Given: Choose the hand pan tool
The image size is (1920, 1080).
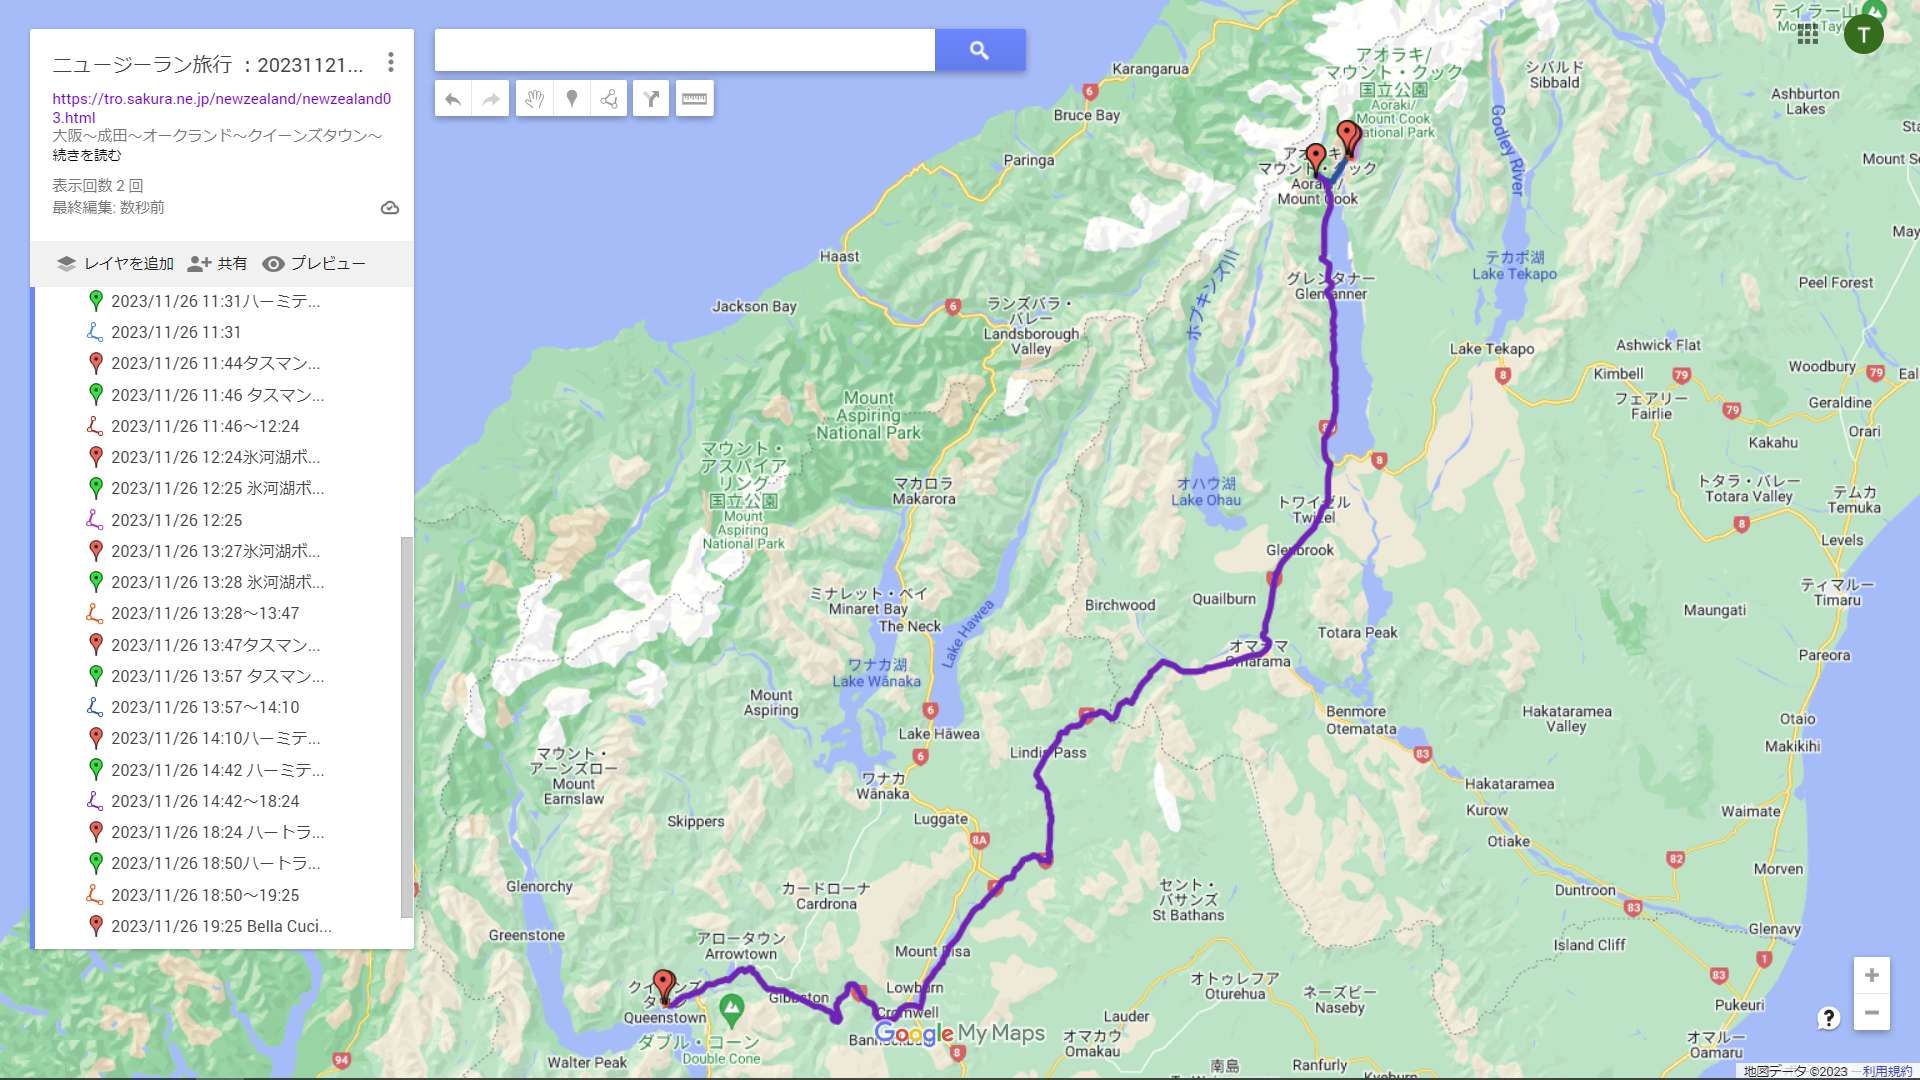Looking at the screenshot, I should (x=534, y=99).
